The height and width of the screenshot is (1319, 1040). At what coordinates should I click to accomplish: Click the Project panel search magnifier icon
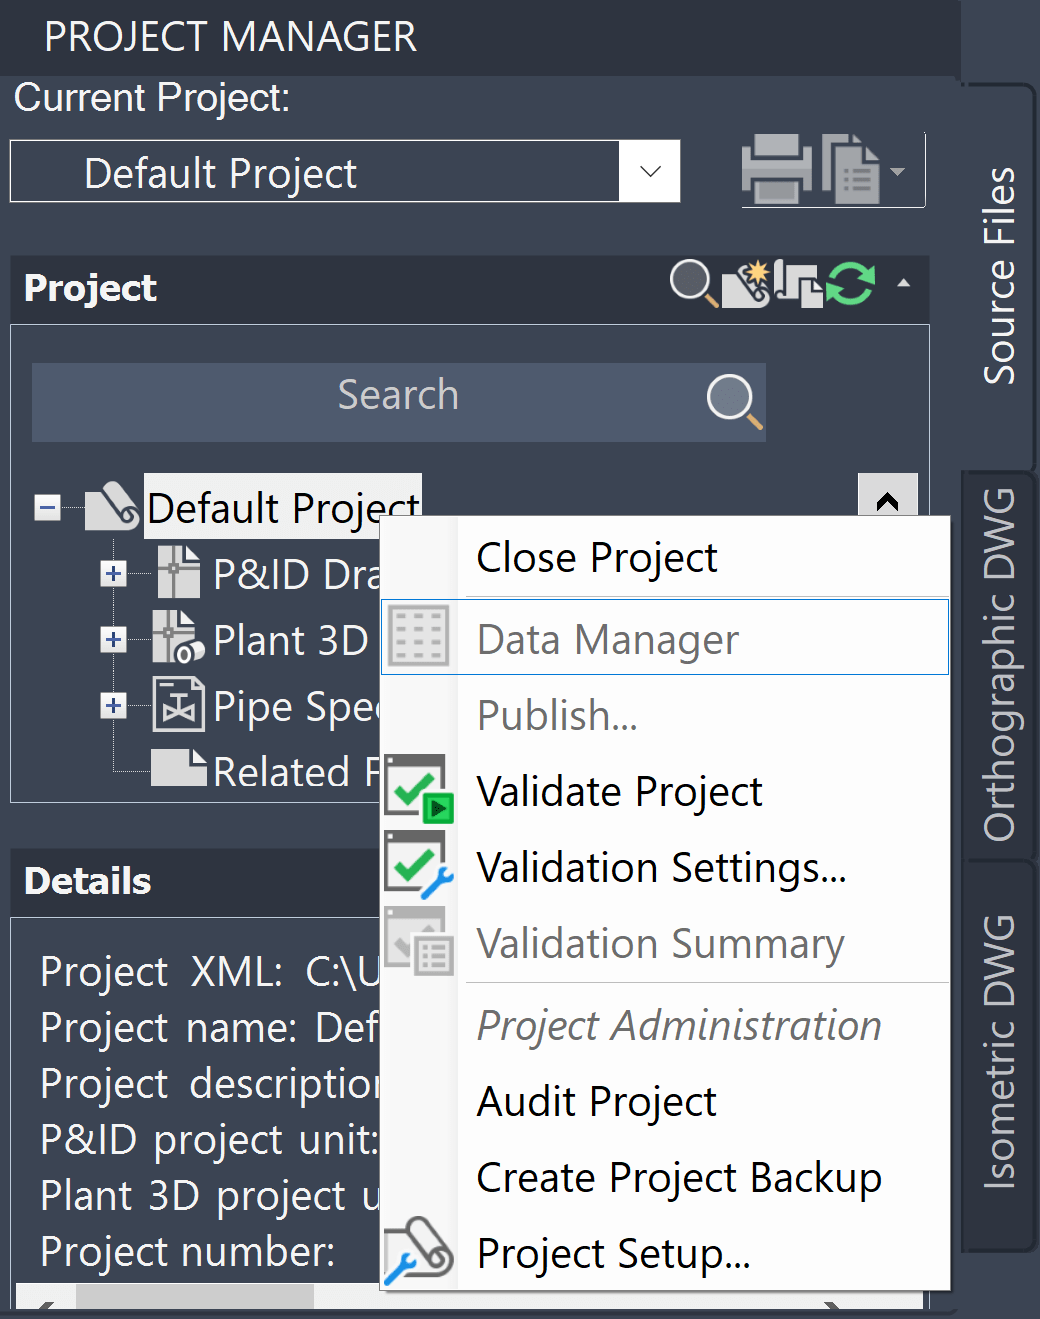tap(692, 282)
